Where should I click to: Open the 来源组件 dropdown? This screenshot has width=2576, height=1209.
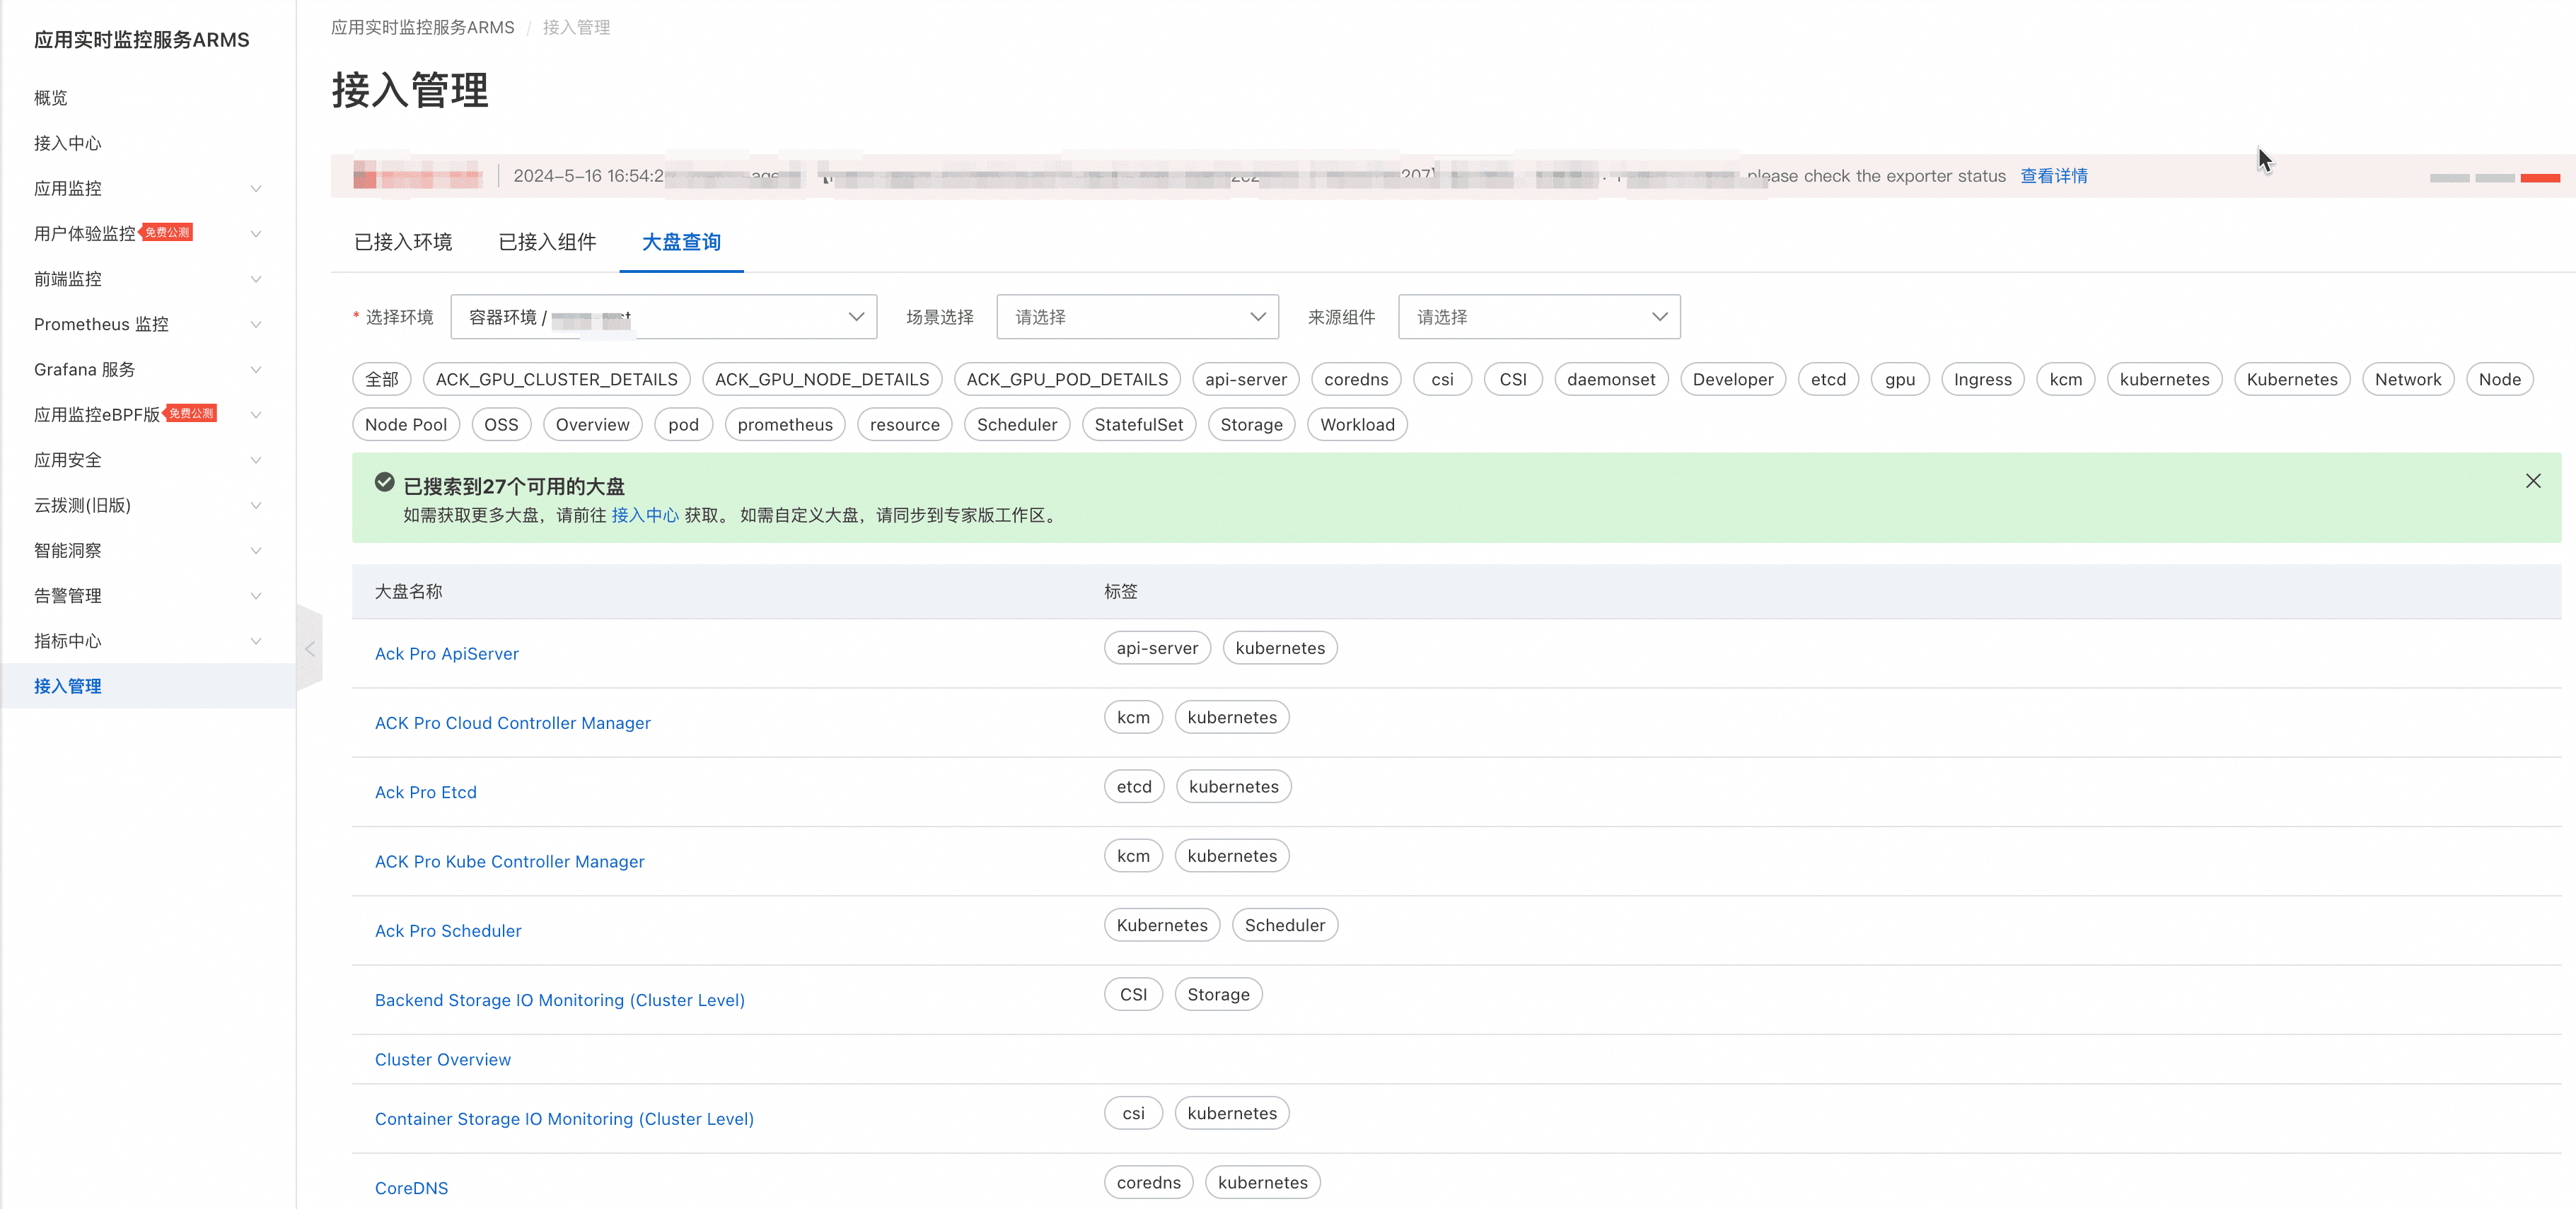[x=1538, y=317]
